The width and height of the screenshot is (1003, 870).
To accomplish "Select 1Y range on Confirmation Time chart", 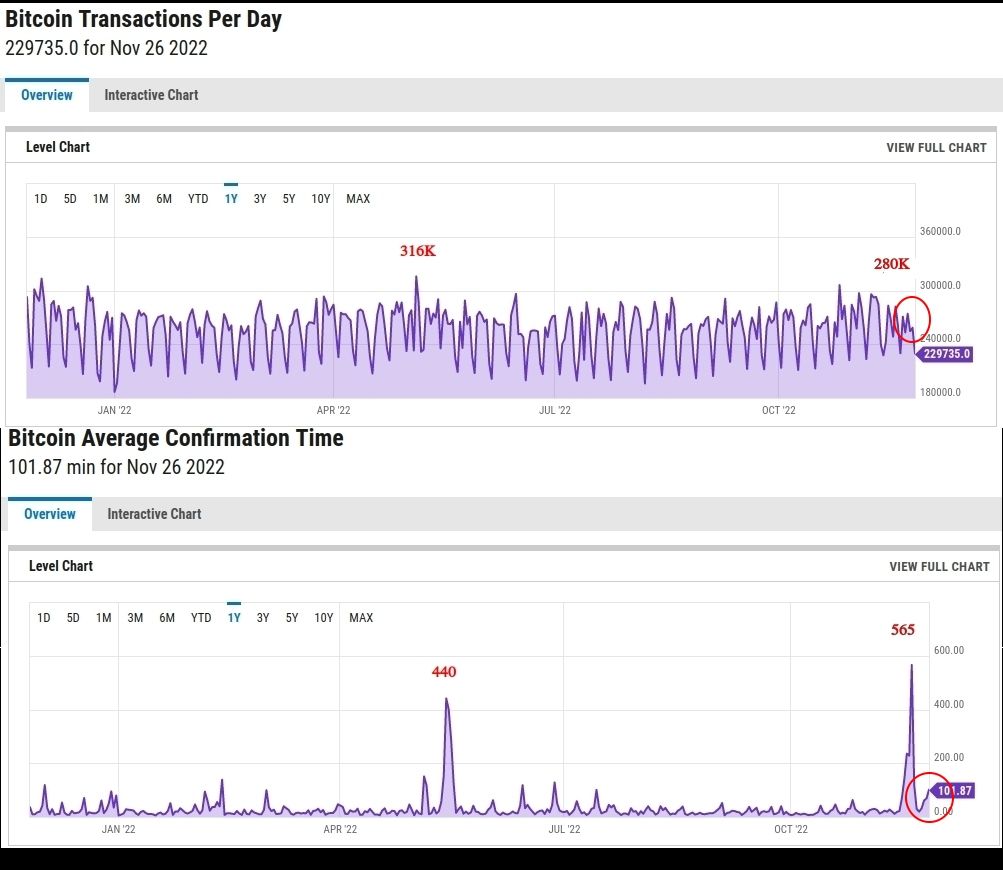I will (234, 618).
